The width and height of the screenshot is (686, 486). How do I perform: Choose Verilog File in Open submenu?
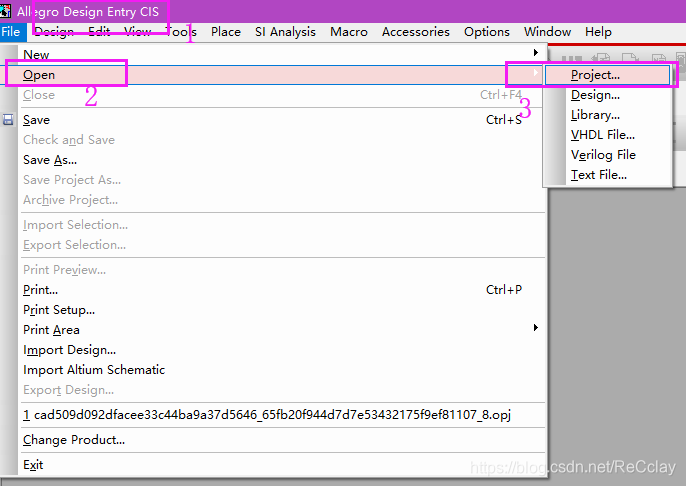click(607, 155)
